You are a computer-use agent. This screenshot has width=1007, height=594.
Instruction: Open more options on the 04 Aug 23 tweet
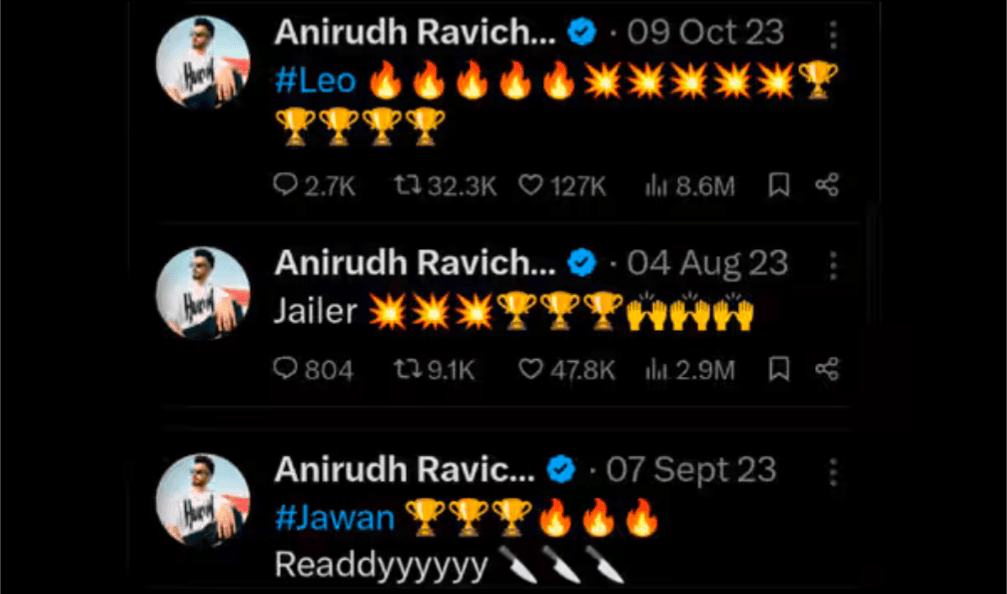(x=833, y=265)
